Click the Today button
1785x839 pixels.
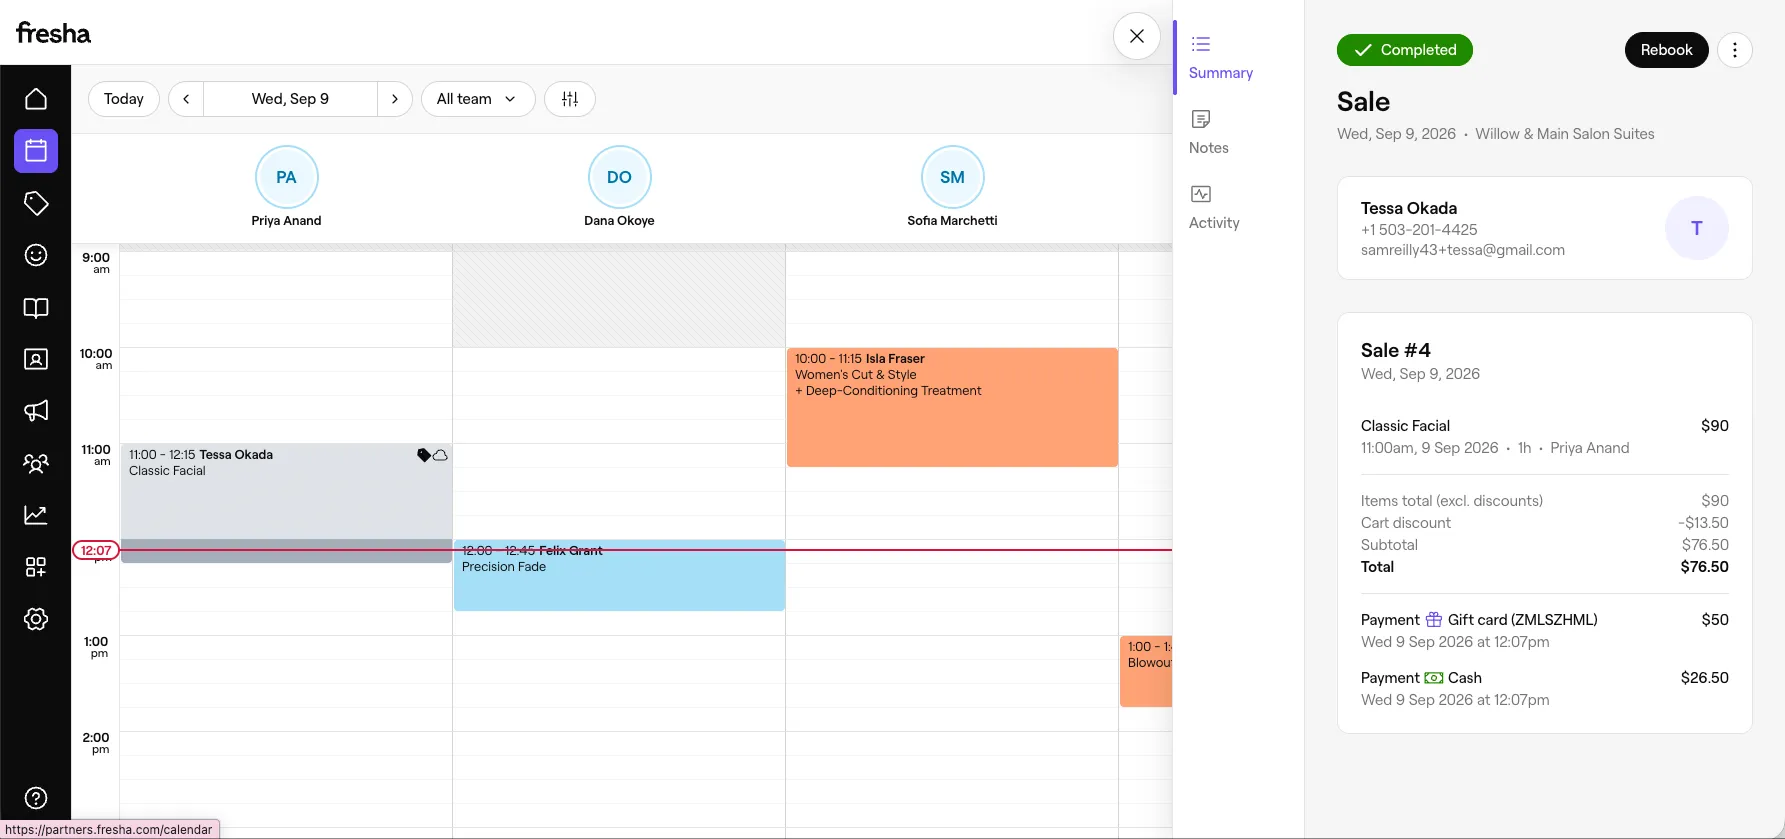click(124, 99)
